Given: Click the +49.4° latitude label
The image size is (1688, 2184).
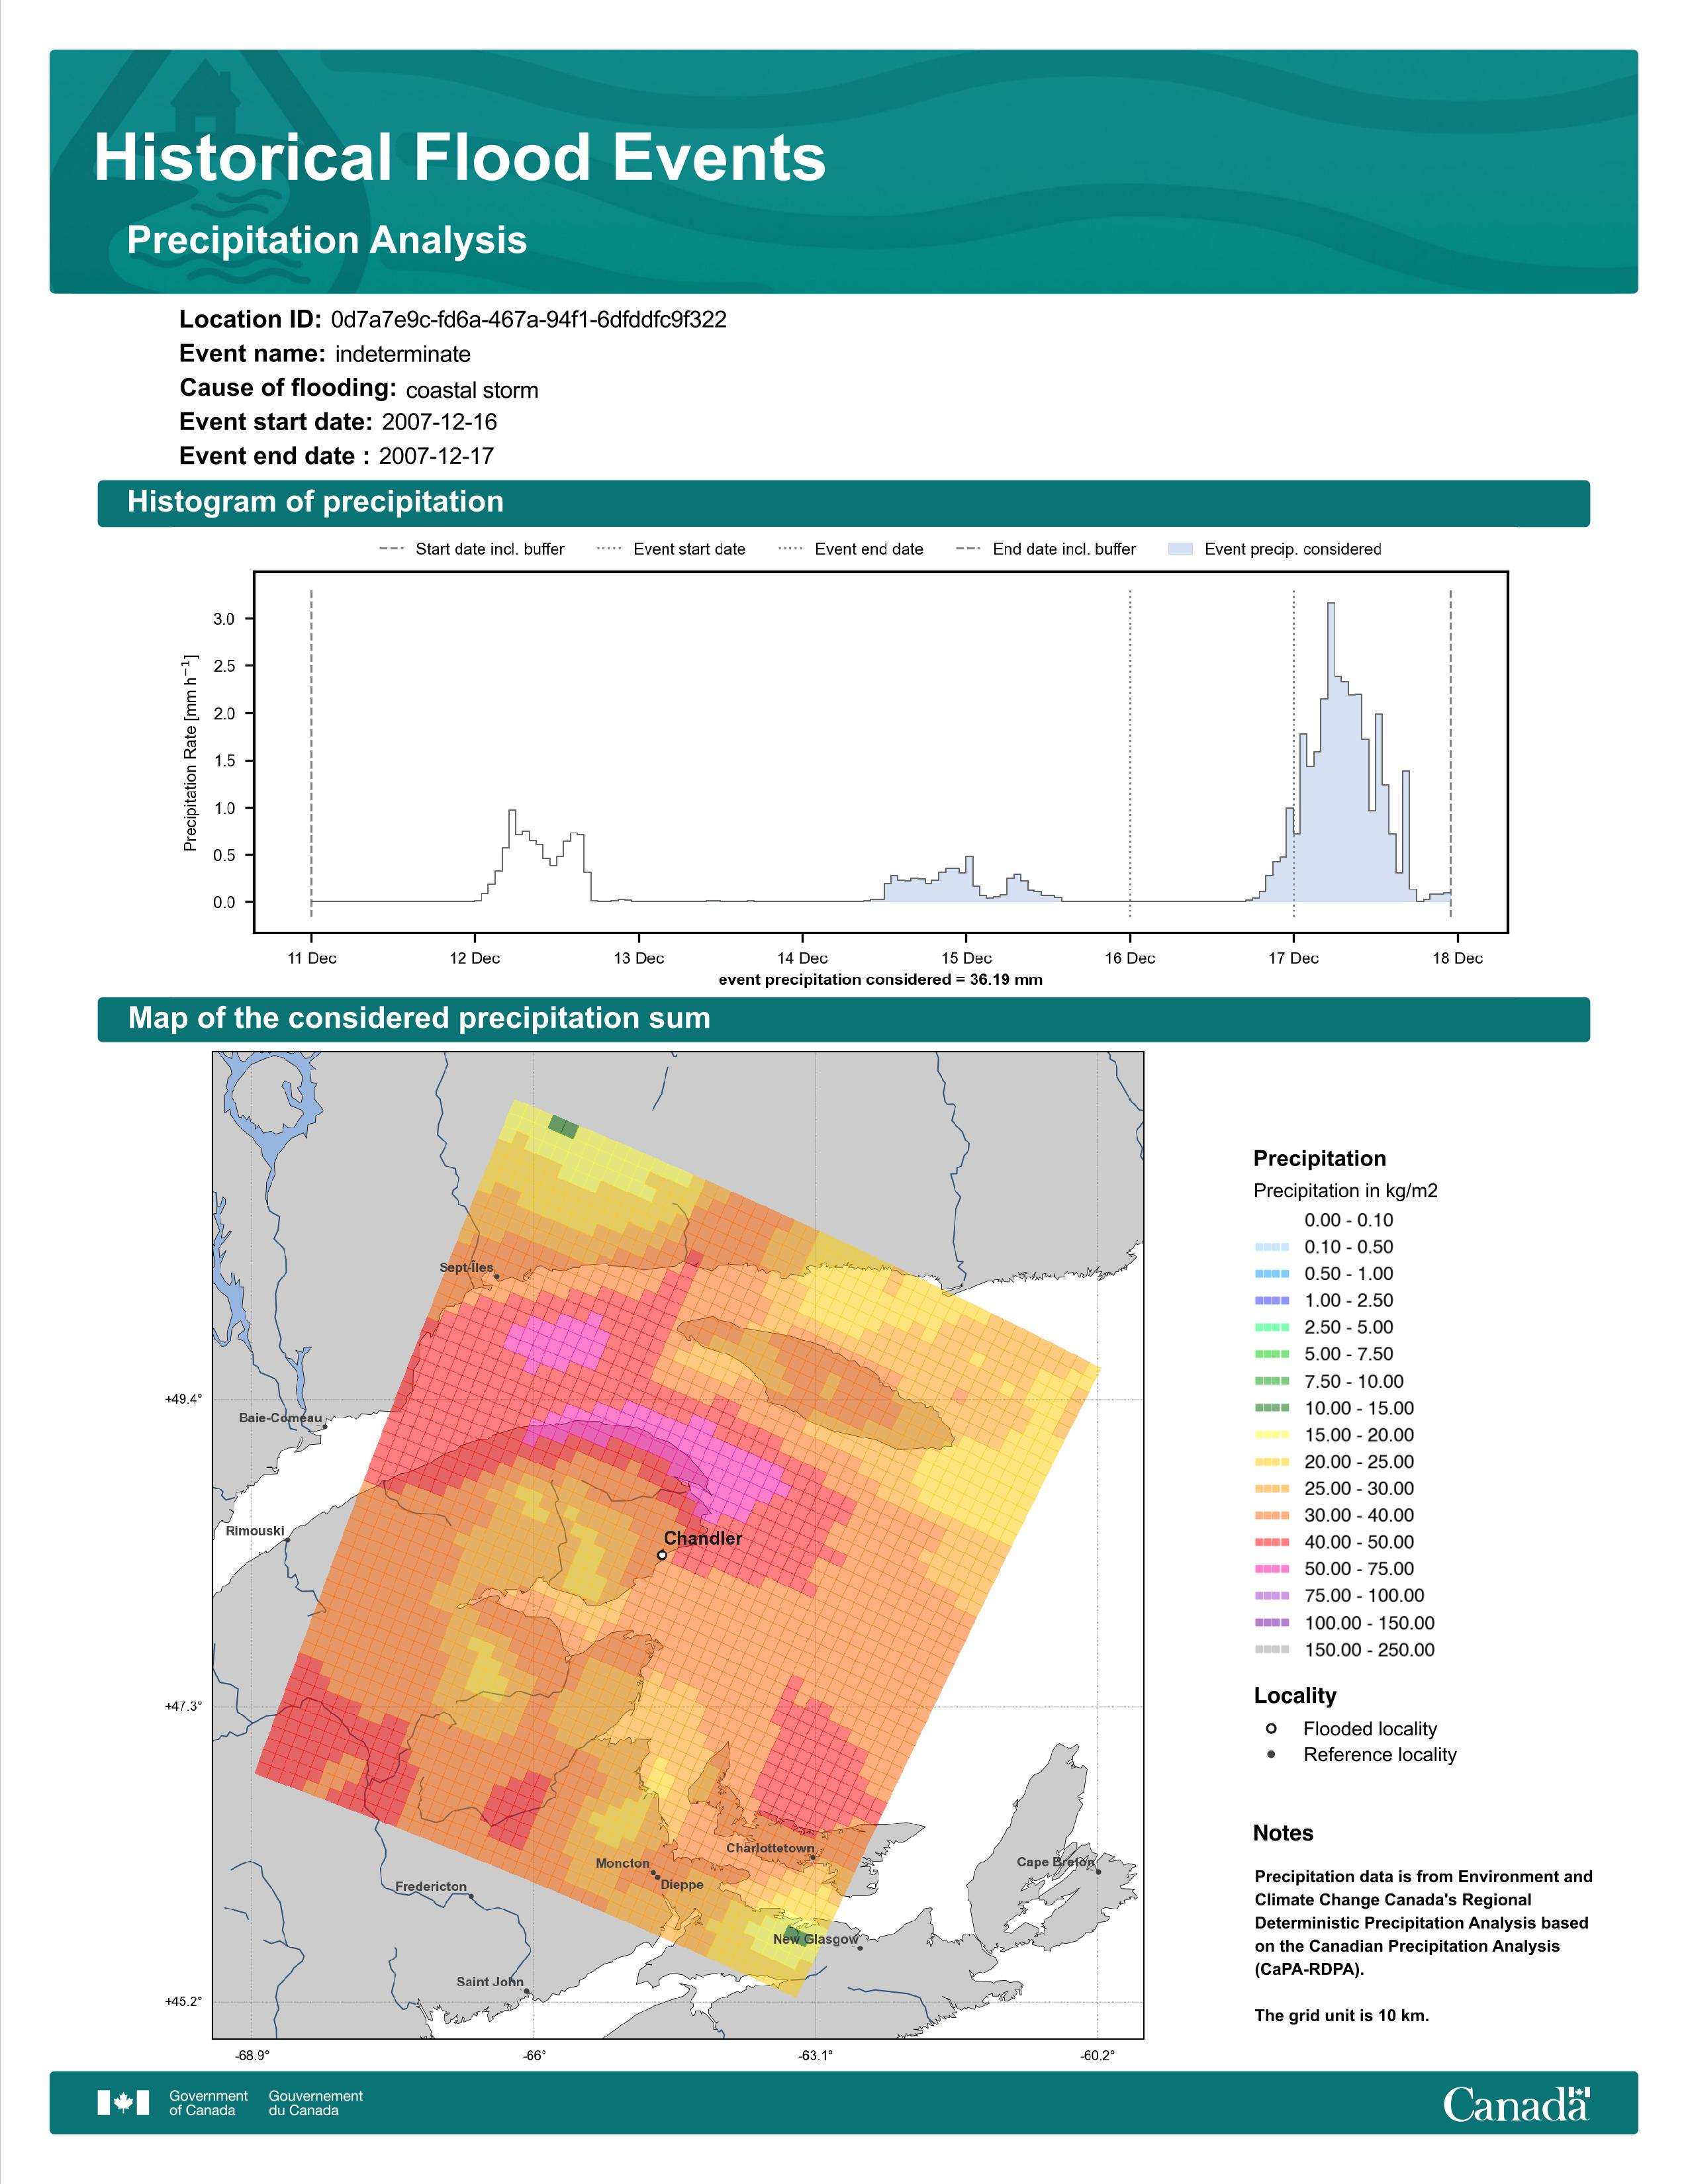Looking at the screenshot, I should point(183,1400).
